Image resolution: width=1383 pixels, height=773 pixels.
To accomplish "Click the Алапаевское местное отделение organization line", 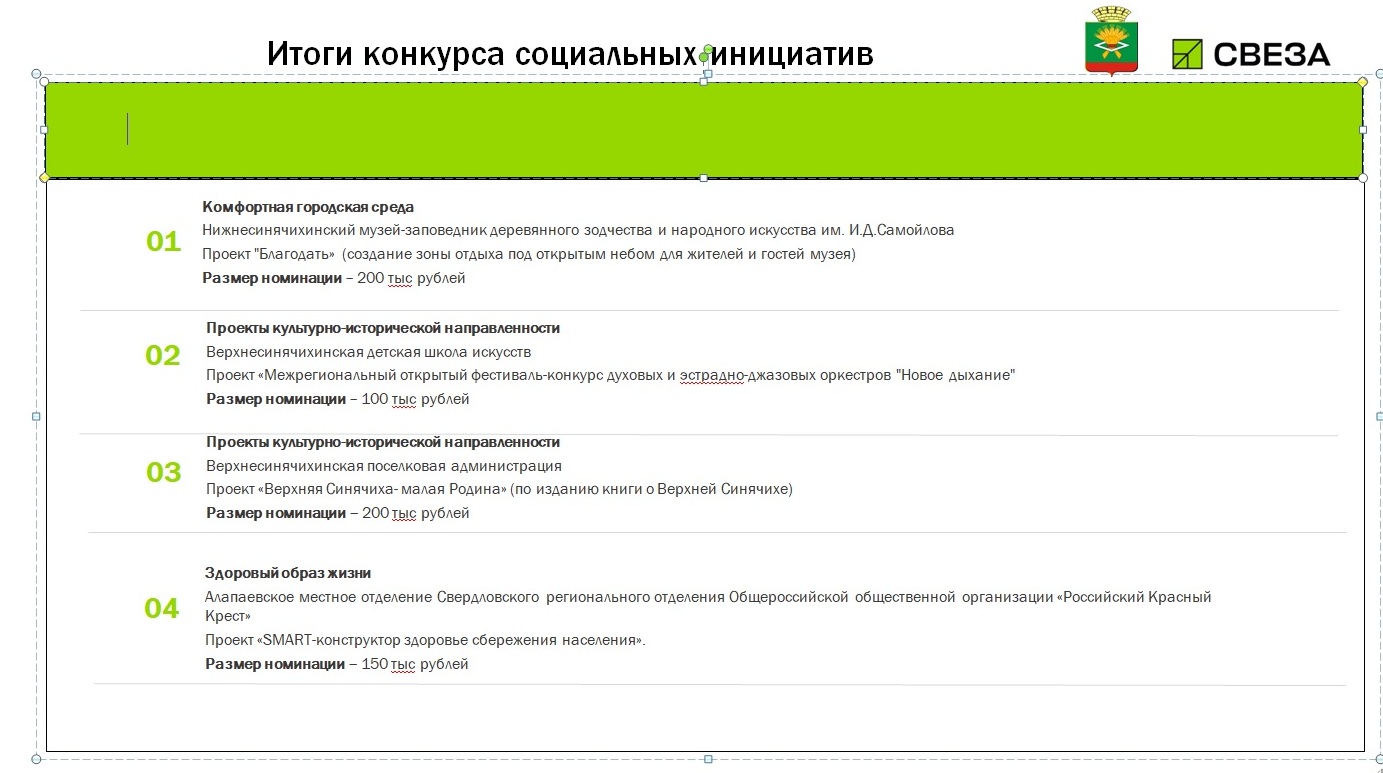I will click(x=708, y=606).
